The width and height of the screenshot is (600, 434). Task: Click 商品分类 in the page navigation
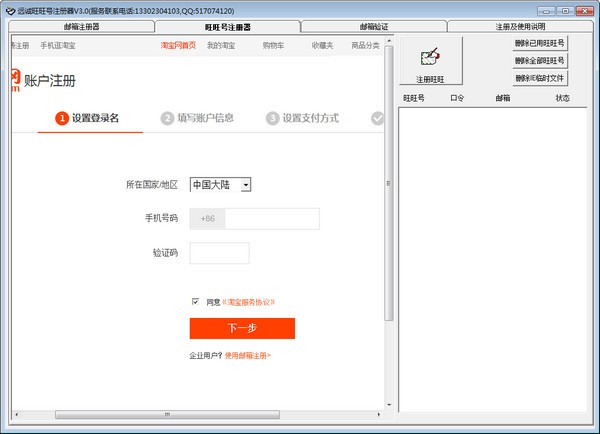click(x=365, y=45)
